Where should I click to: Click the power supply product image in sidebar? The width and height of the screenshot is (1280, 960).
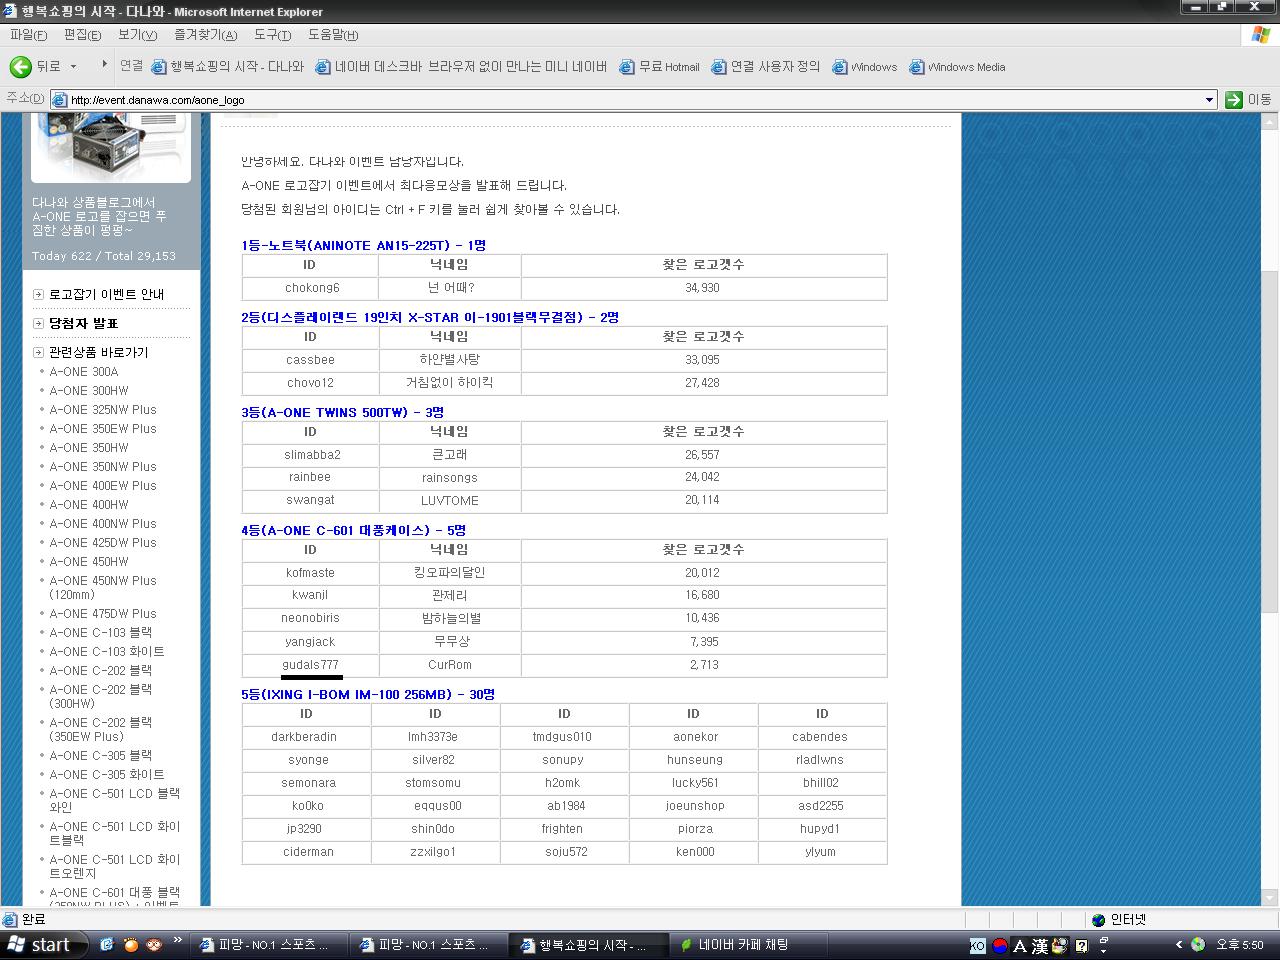coord(111,147)
